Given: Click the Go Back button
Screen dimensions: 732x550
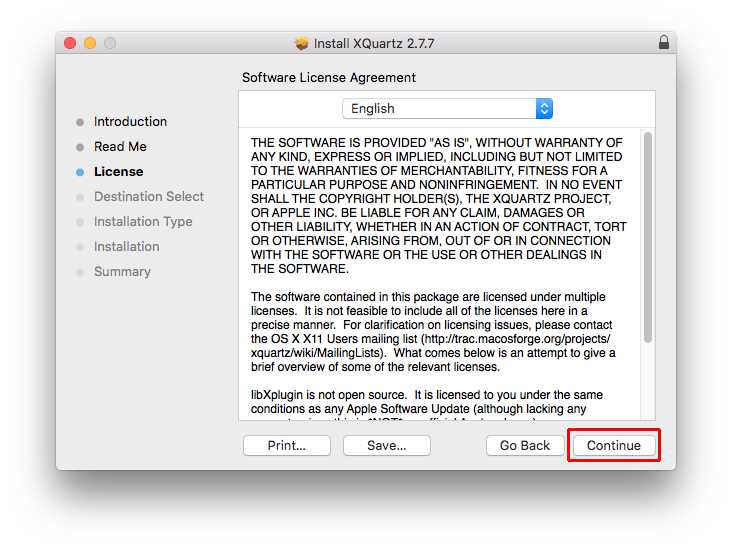Looking at the screenshot, I should pos(525,445).
